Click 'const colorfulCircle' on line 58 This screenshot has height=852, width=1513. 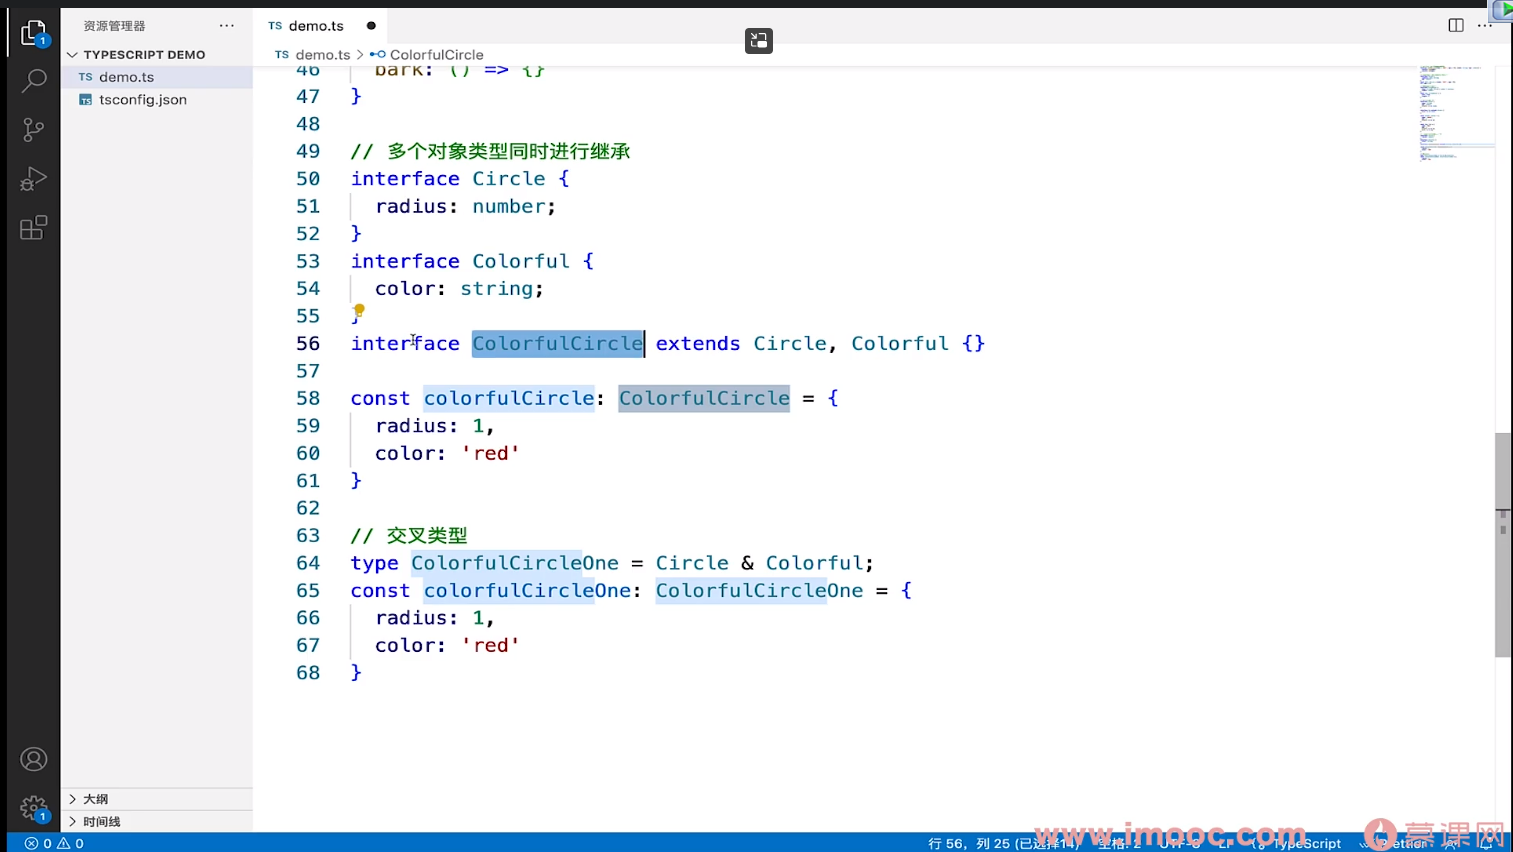point(472,398)
